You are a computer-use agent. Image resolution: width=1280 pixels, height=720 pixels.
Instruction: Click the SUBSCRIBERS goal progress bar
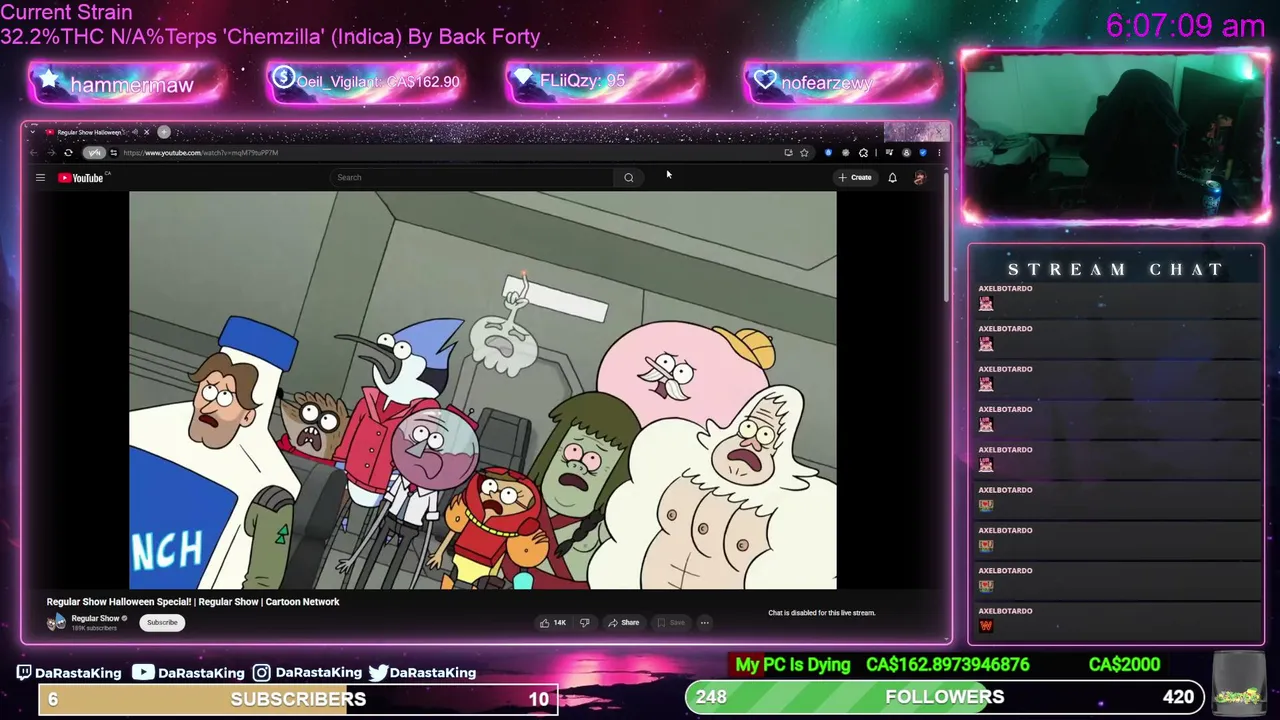[x=298, y=699]
